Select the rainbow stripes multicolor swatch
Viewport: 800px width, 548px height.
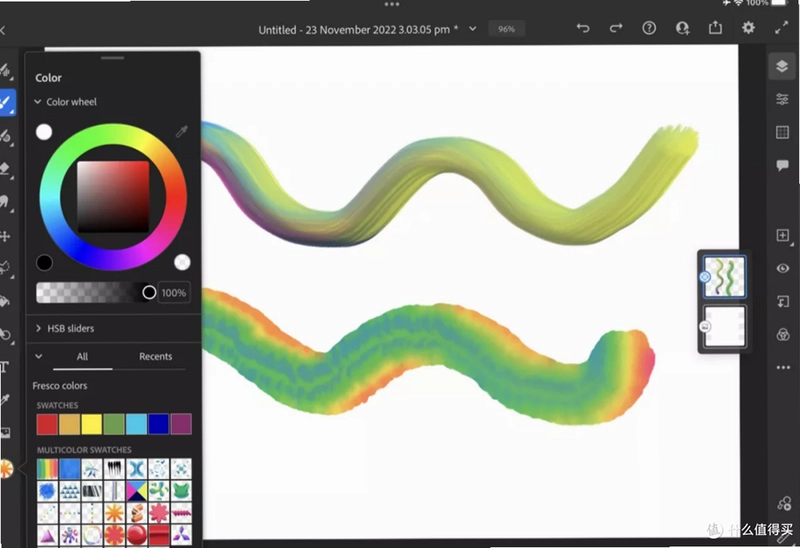[x=47, y=469]
